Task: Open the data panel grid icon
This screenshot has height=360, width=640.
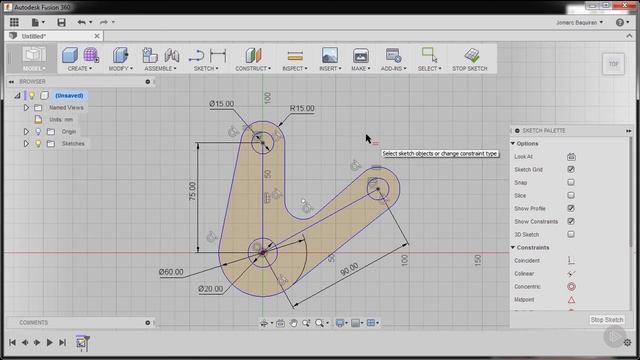Action: 14,22
